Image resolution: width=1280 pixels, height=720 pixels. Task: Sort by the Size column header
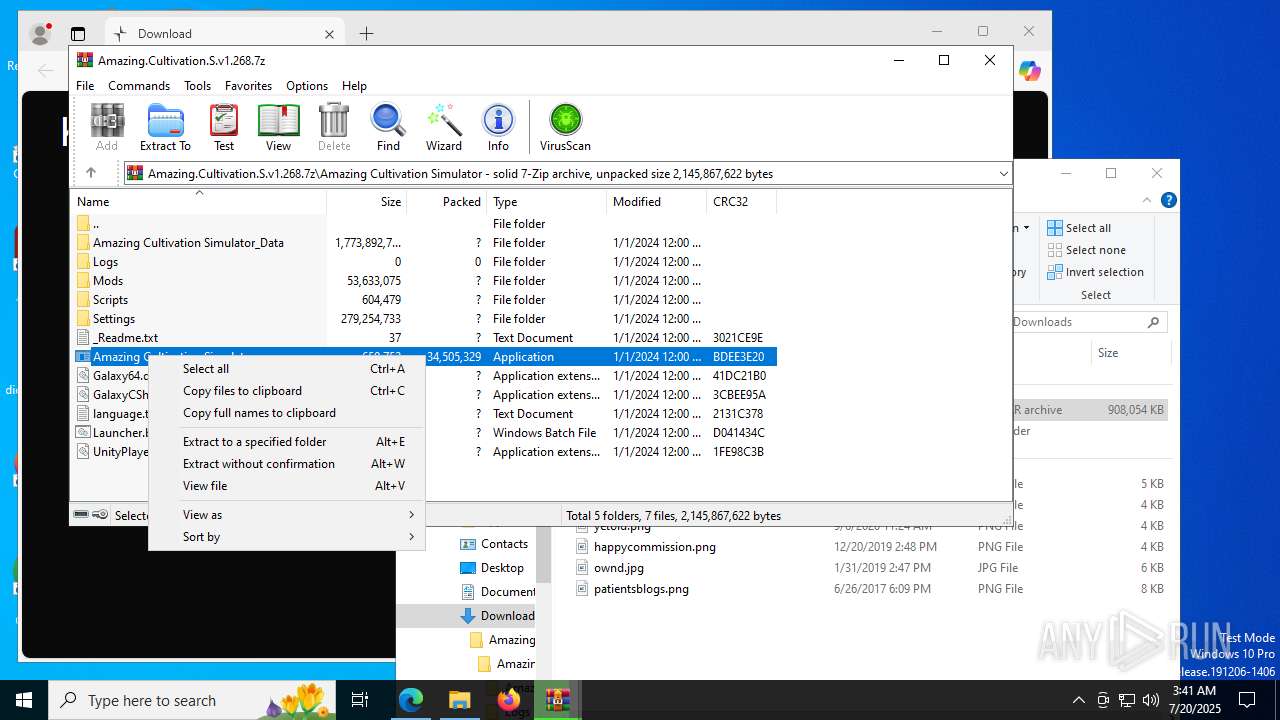click(x=366, y=201)
